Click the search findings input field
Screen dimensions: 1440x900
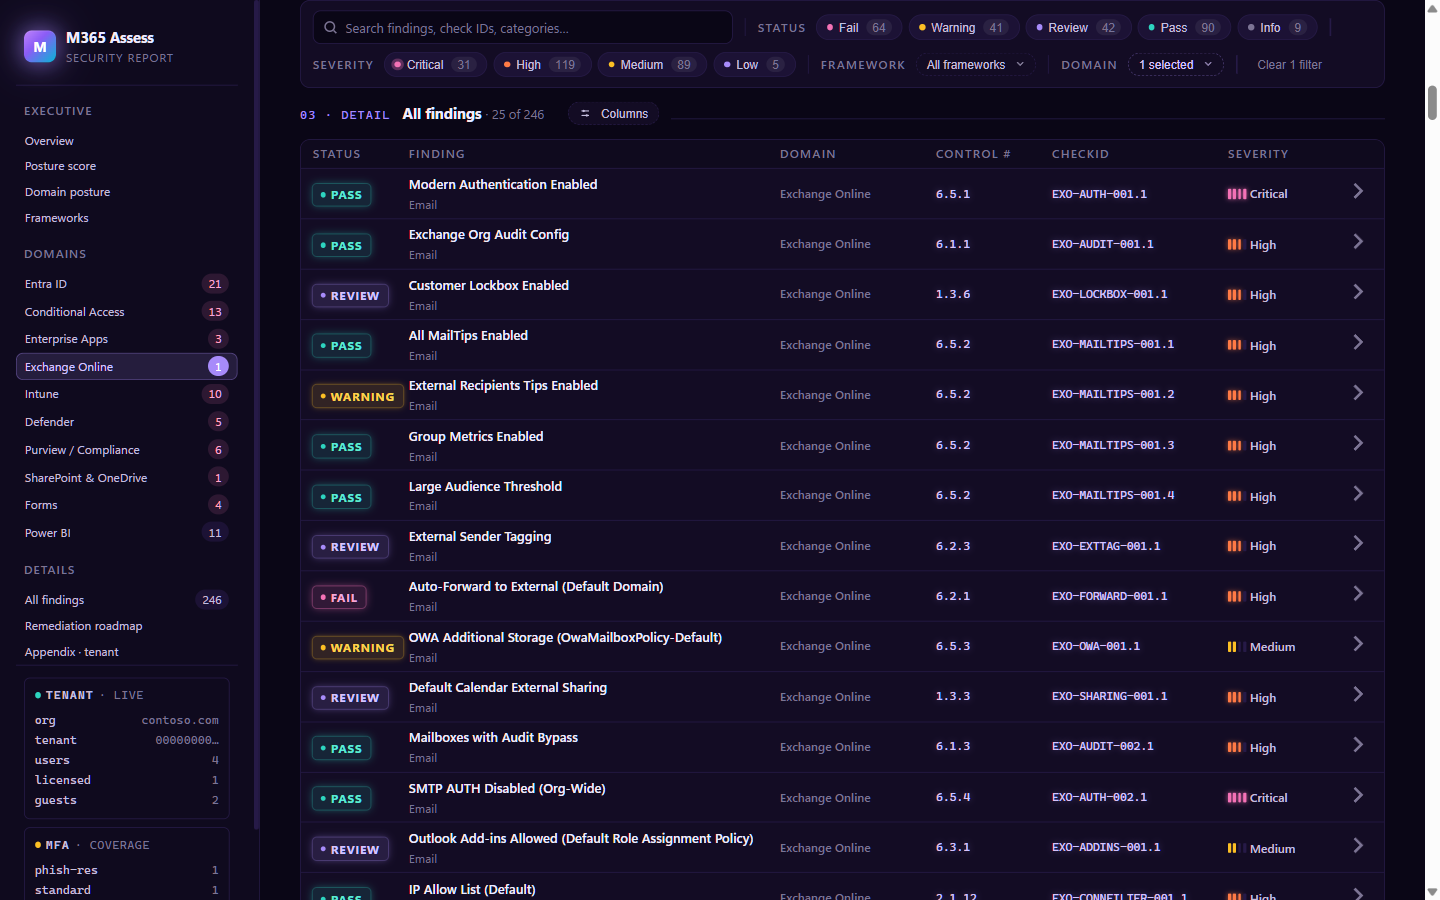523,28
